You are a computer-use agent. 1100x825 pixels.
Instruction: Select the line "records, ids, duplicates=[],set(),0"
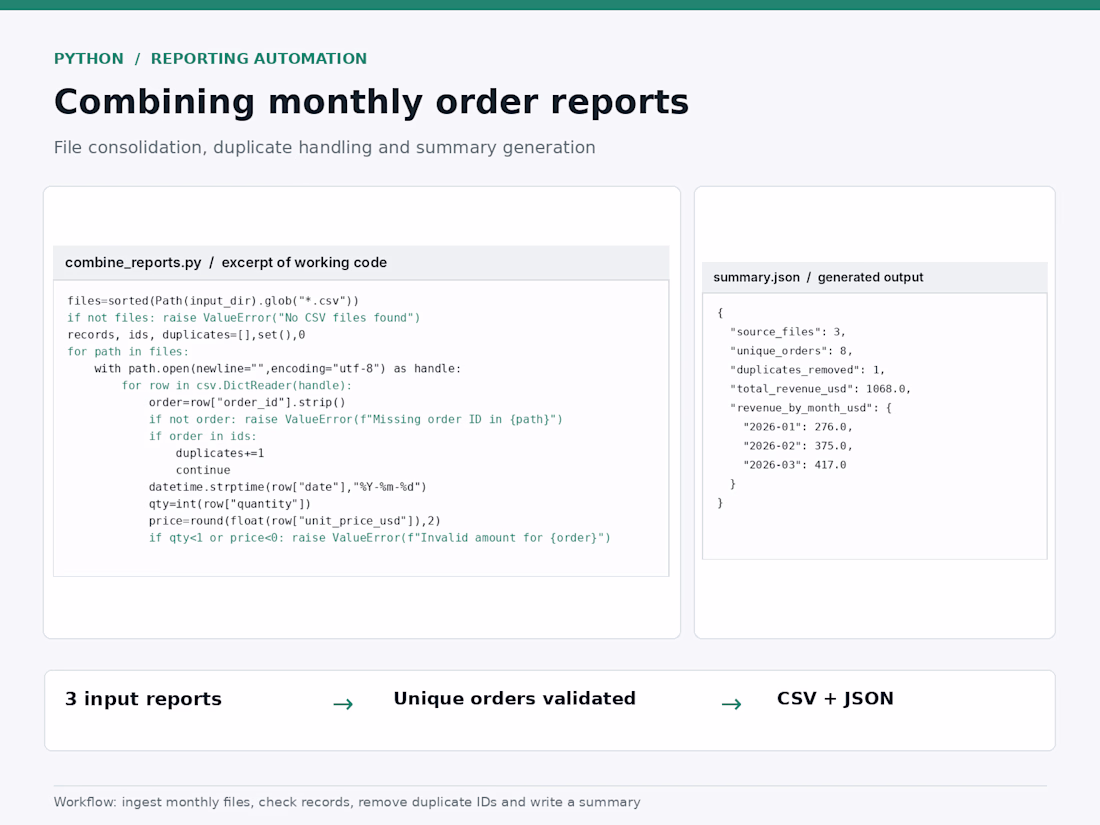(x=187, y=335)
